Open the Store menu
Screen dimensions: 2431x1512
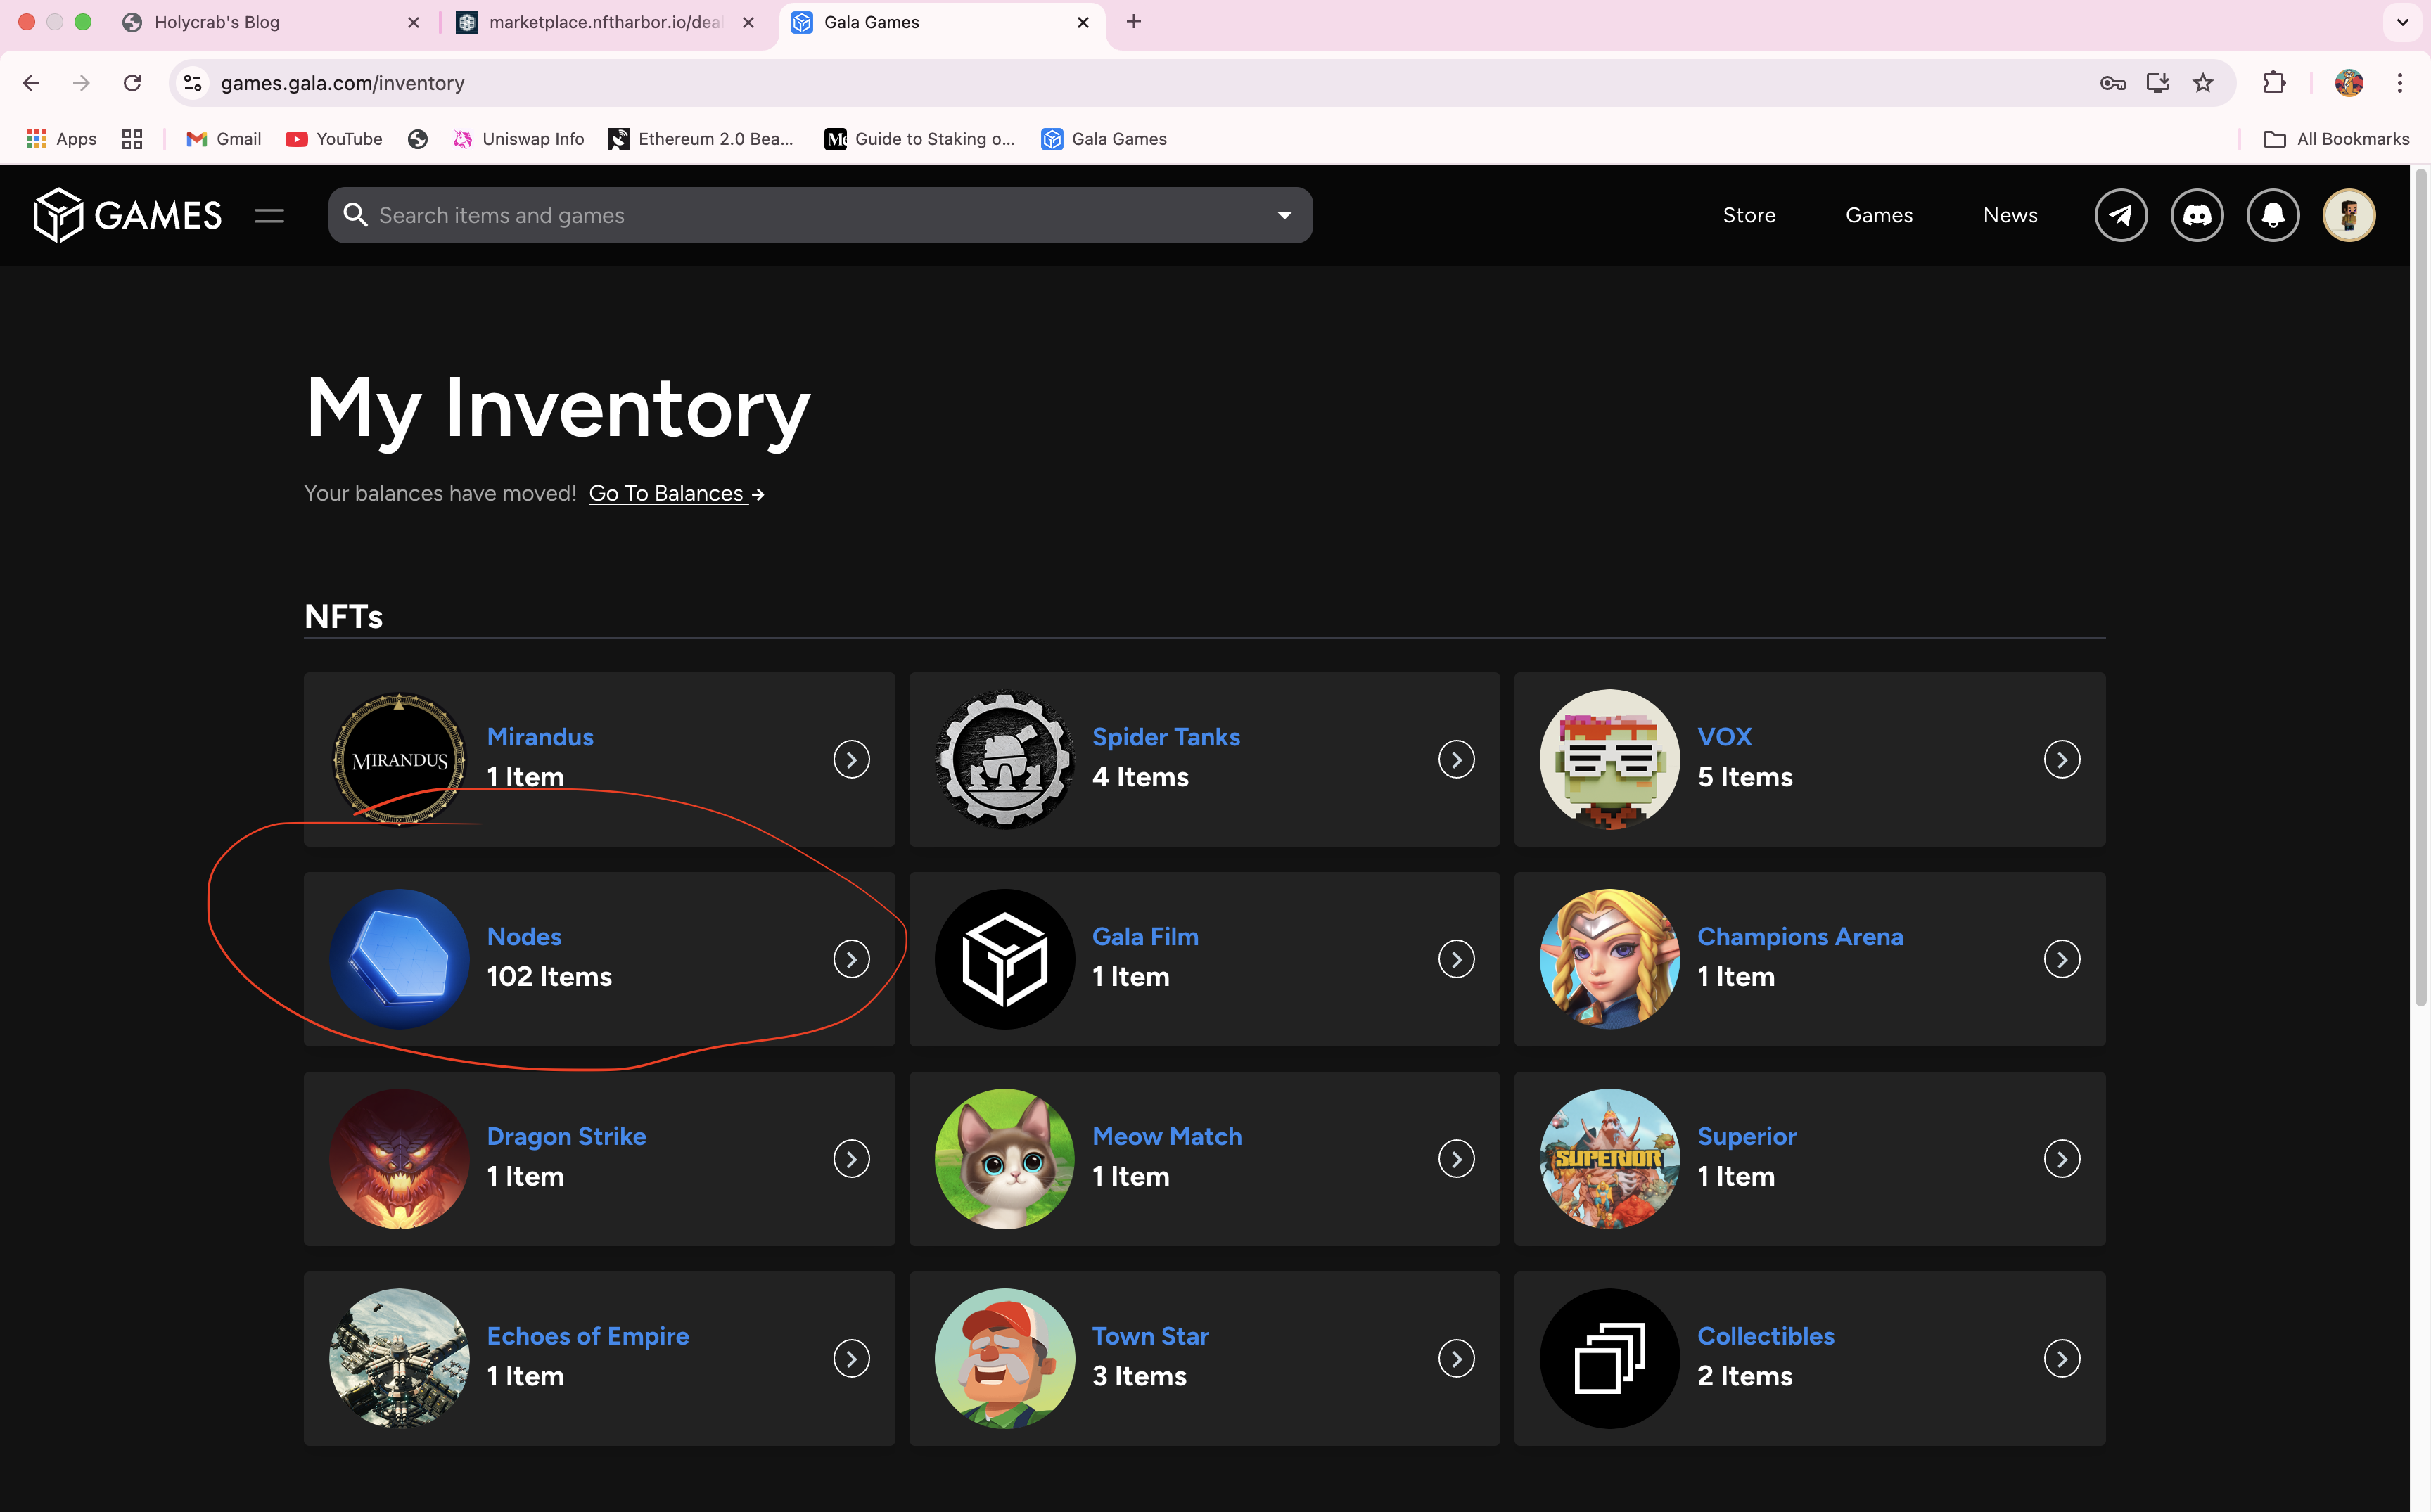point(1749,215)
